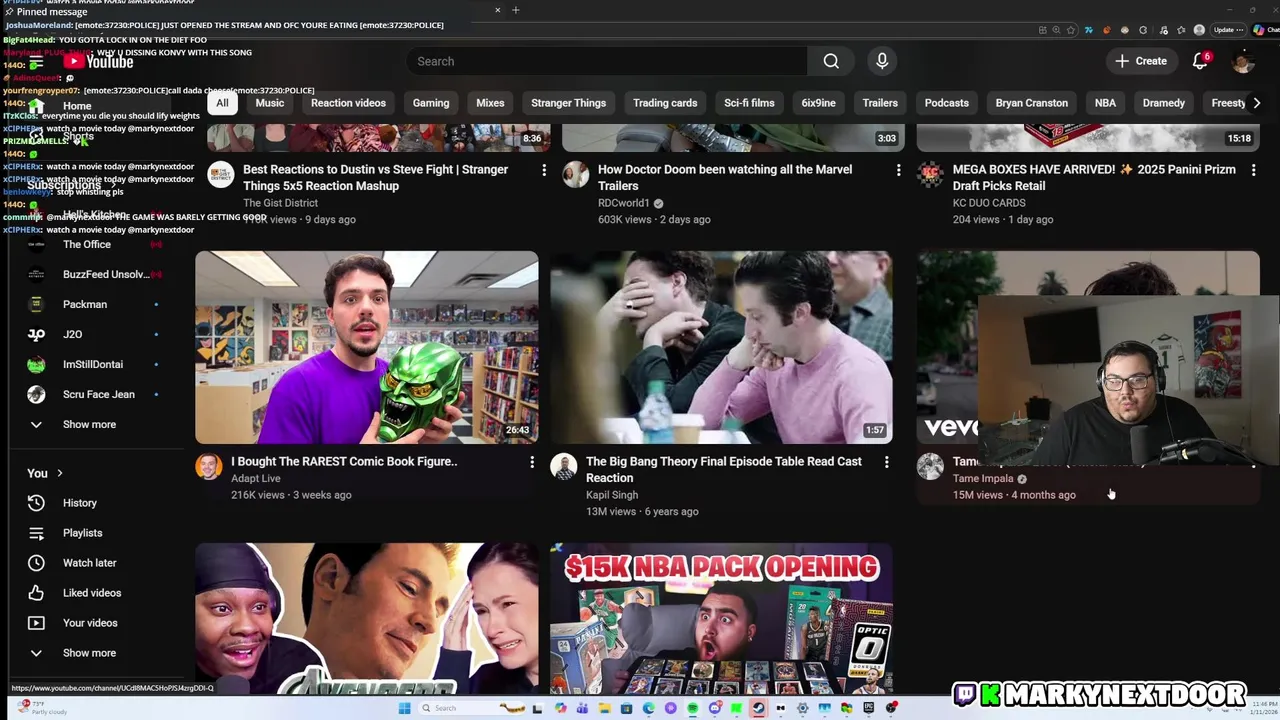Open a new browser tab with plus

(x=516, y=10)
